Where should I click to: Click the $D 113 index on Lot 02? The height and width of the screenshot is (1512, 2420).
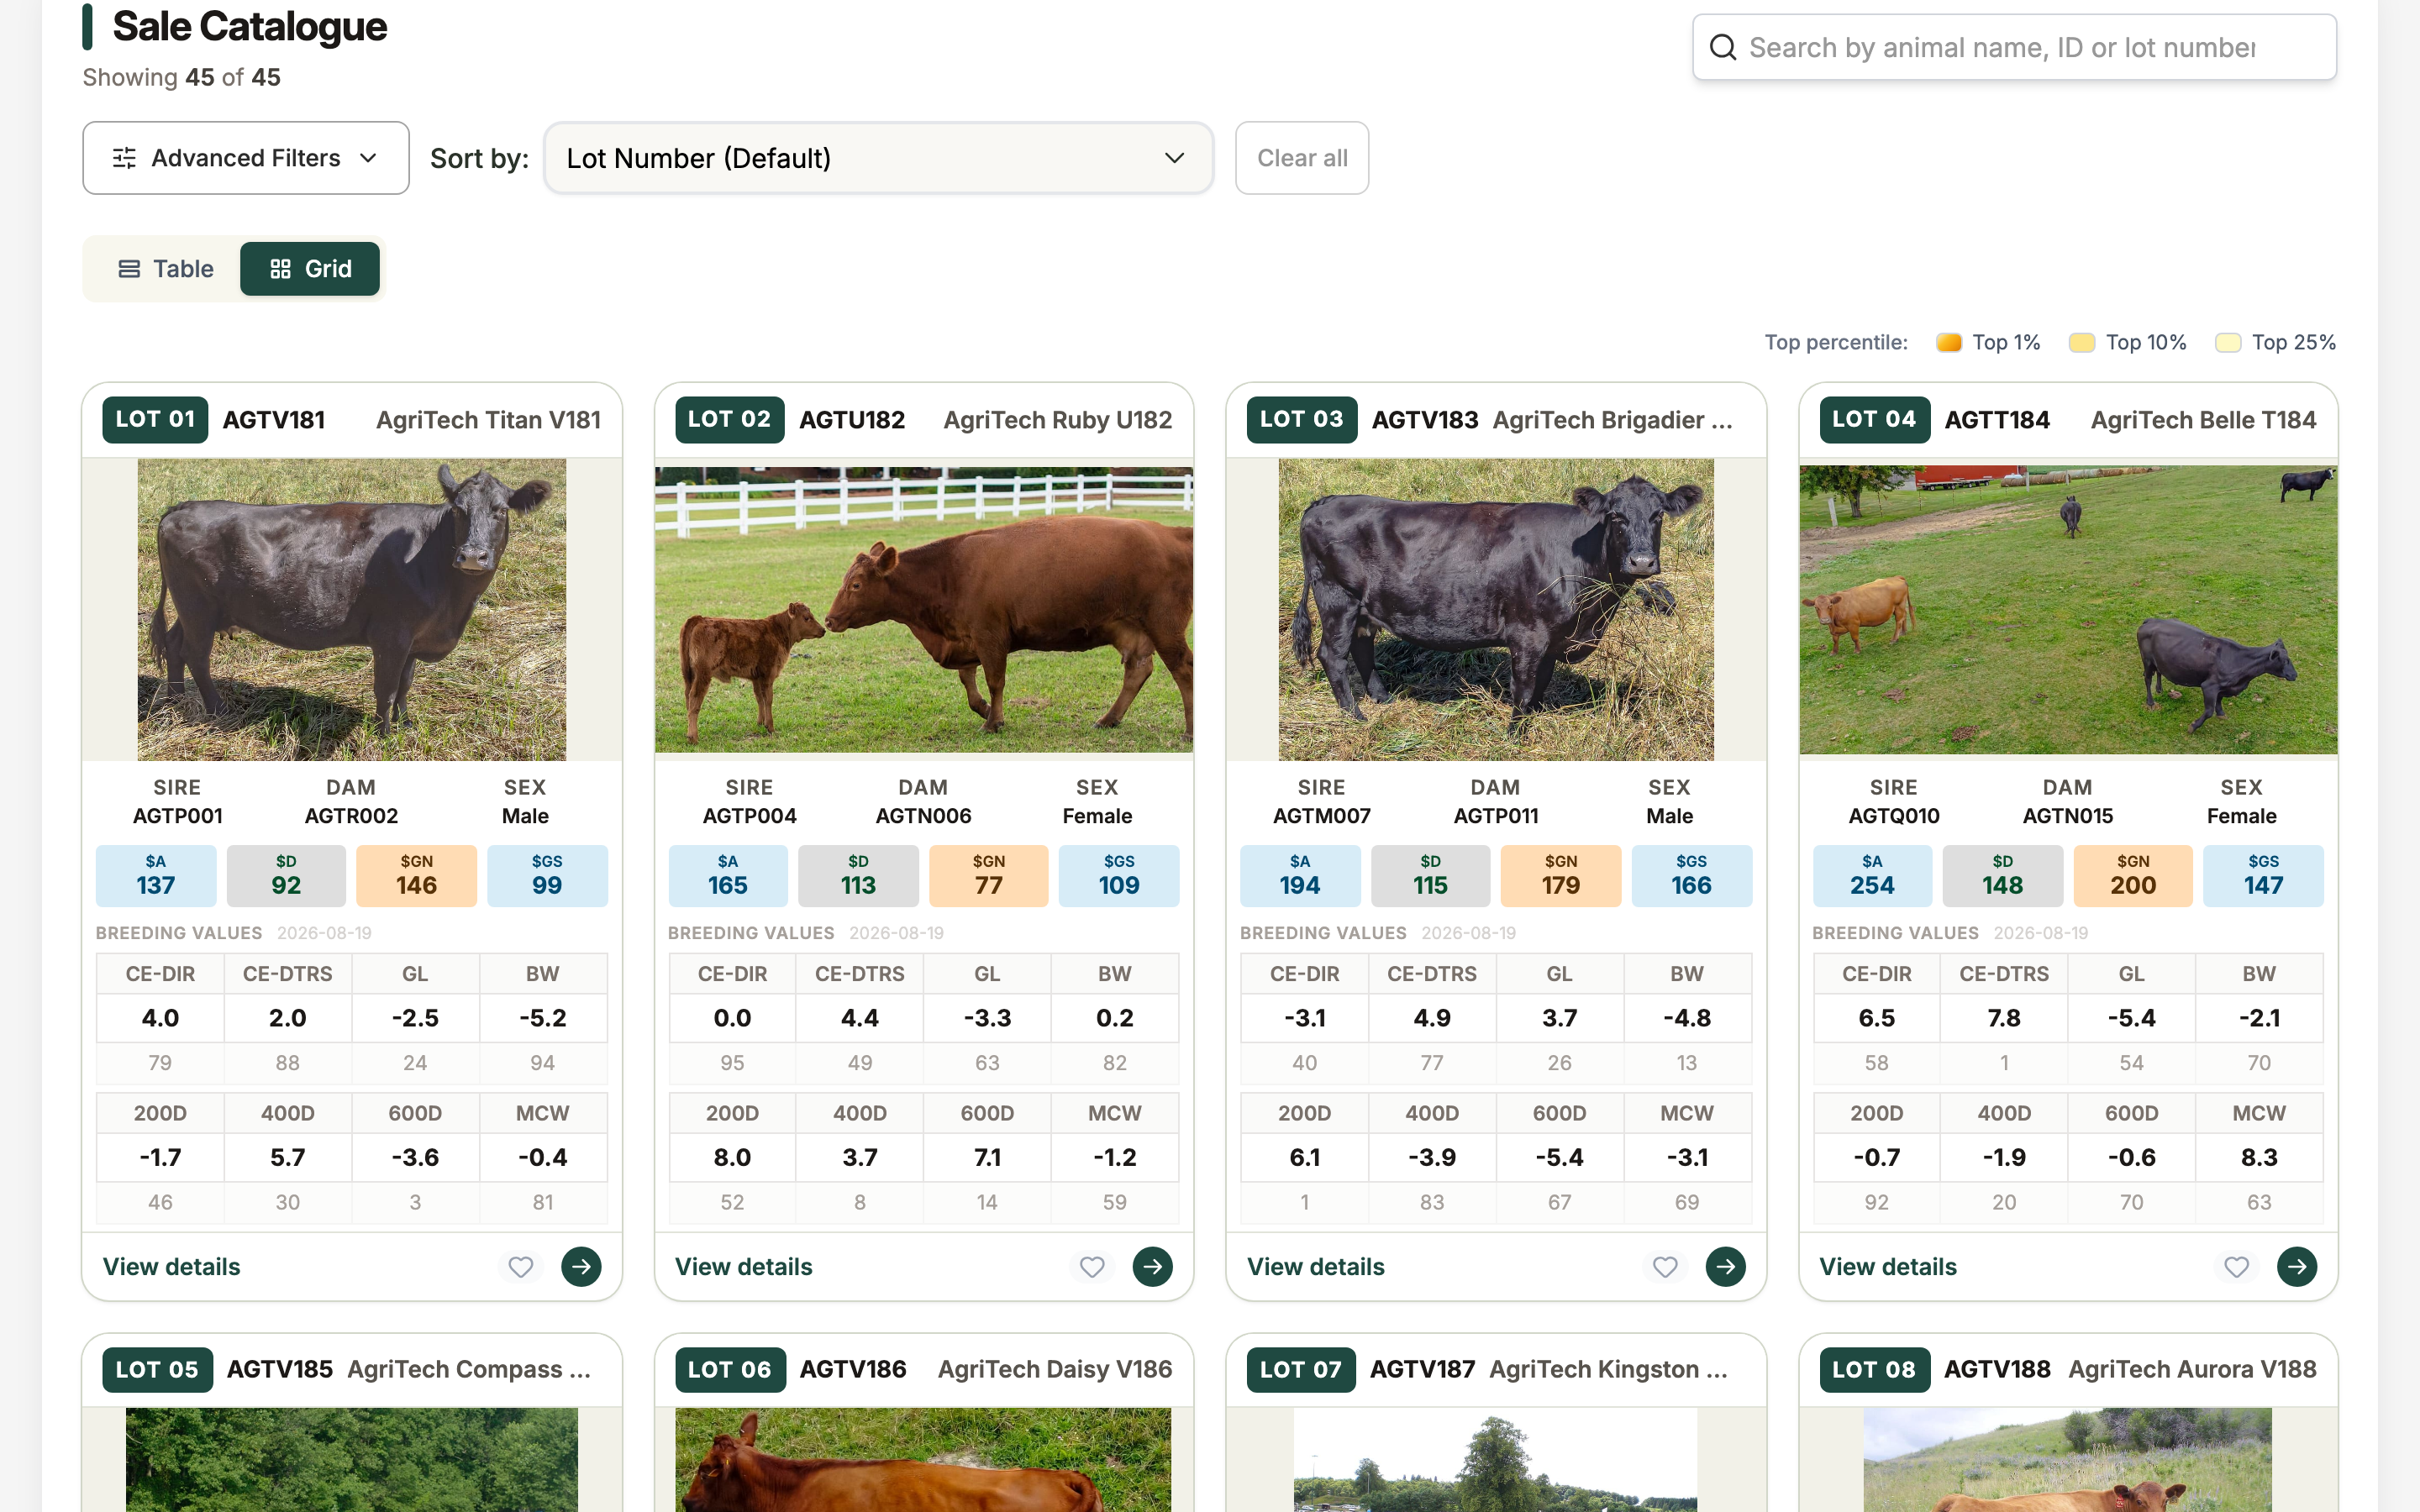[x=858, y=876]
